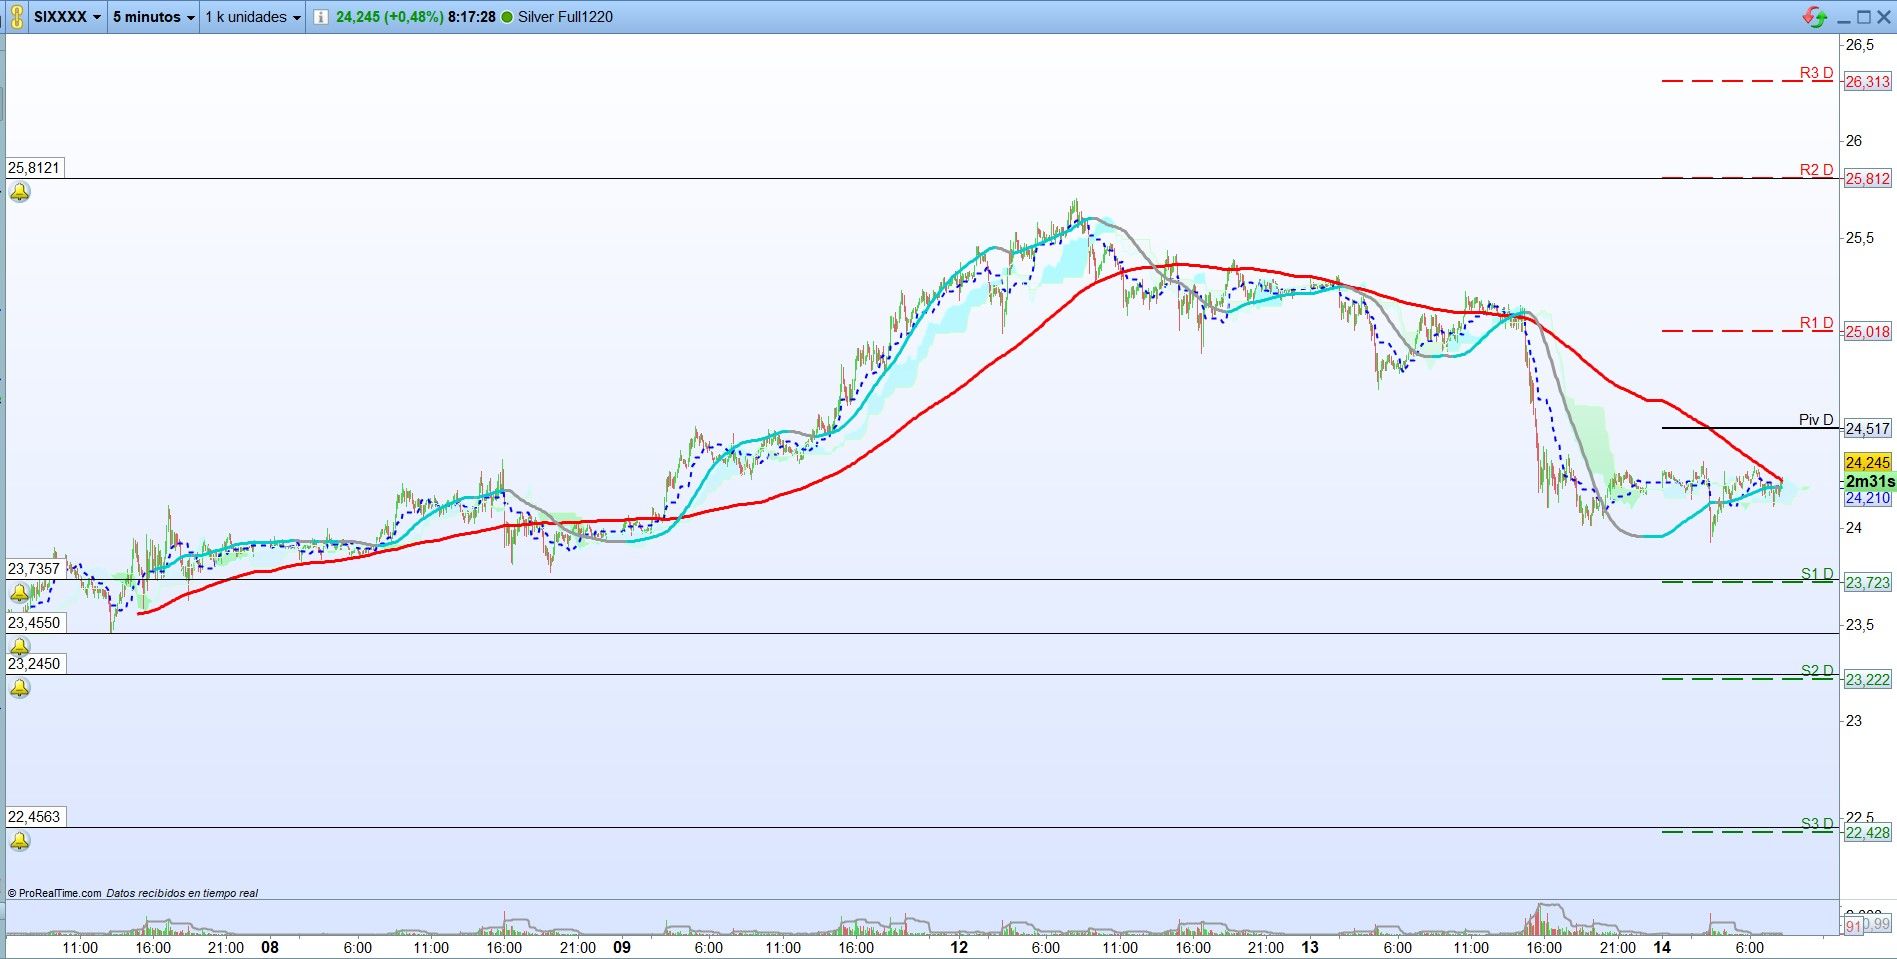
Task: Click the alert bell under 25,8121
Action: (20, 192)
